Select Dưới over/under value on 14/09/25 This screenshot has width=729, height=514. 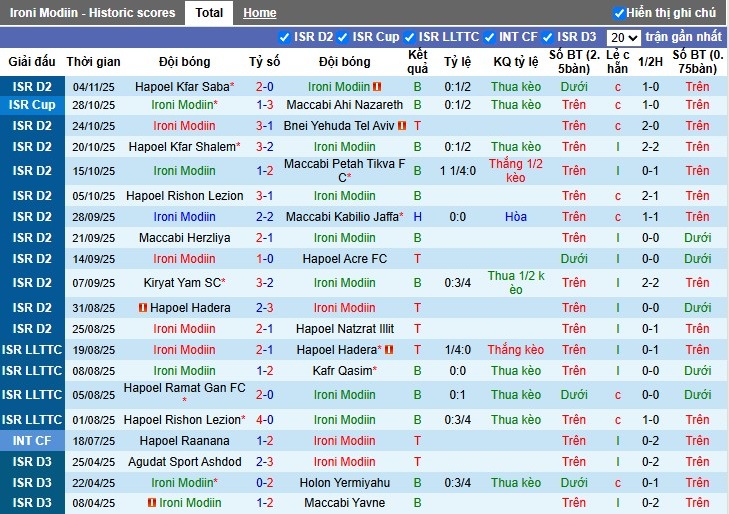click(x=574, y=259)
